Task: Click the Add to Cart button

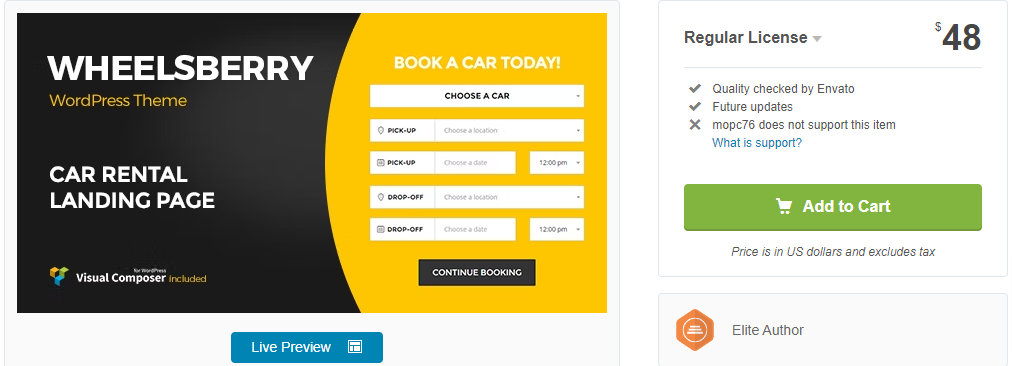Action: (833, 207)
